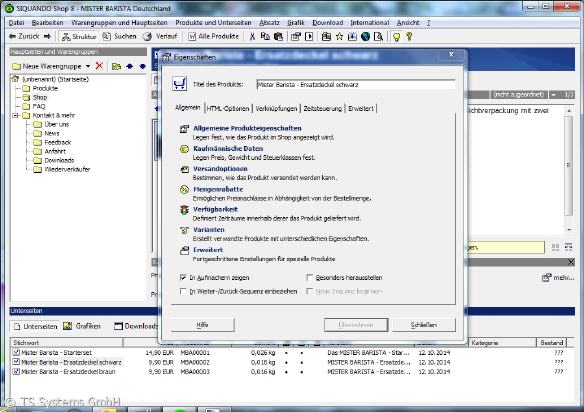Open the Datei menu
This screenshot has height=412, width=584.
coord(16,23)
